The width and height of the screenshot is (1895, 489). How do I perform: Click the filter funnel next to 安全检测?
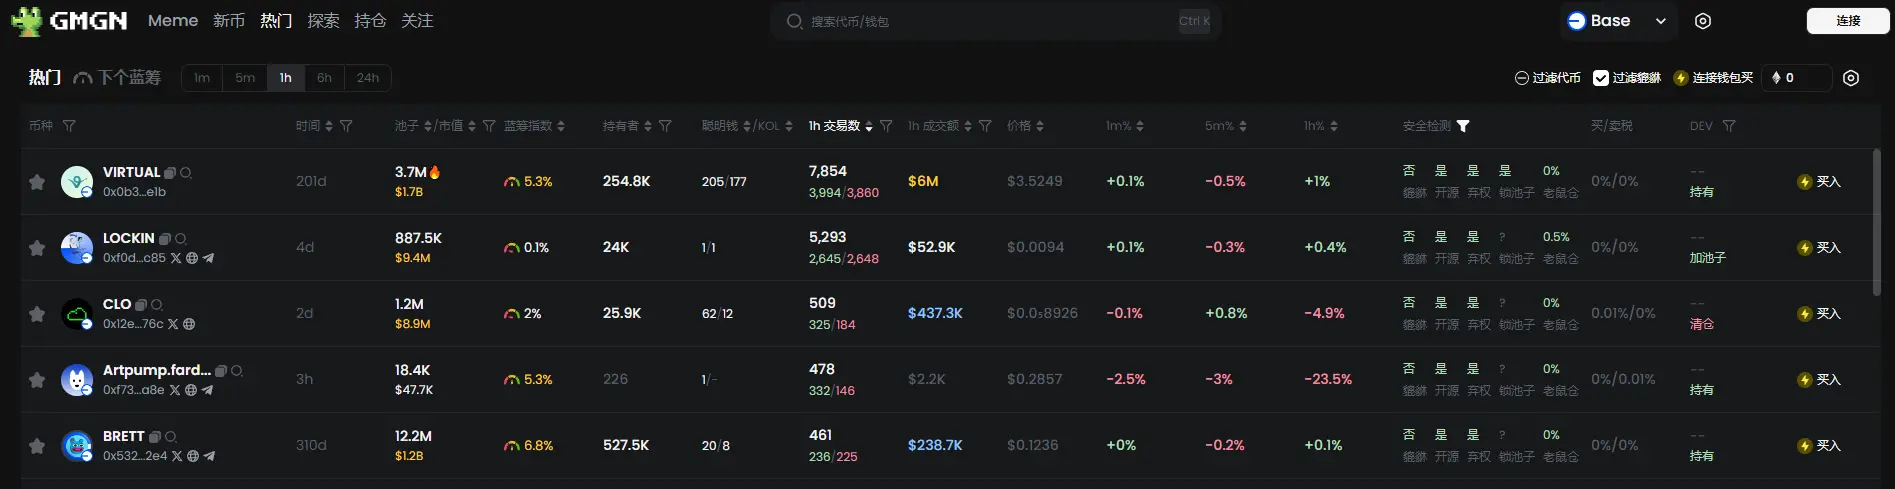pyautogui.click(x=1463, y=126)
